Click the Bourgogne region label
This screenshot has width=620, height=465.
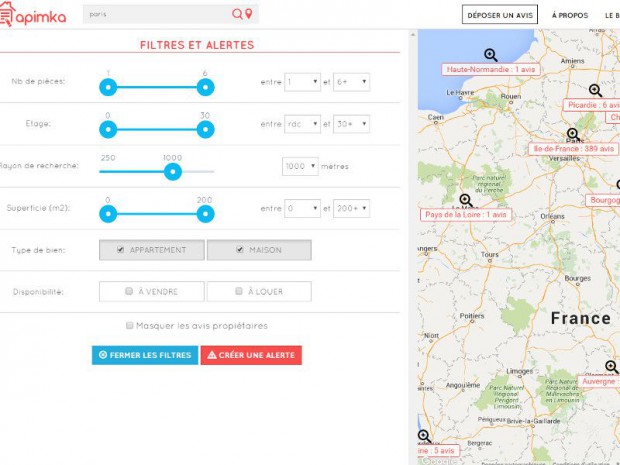click(603, 200)
